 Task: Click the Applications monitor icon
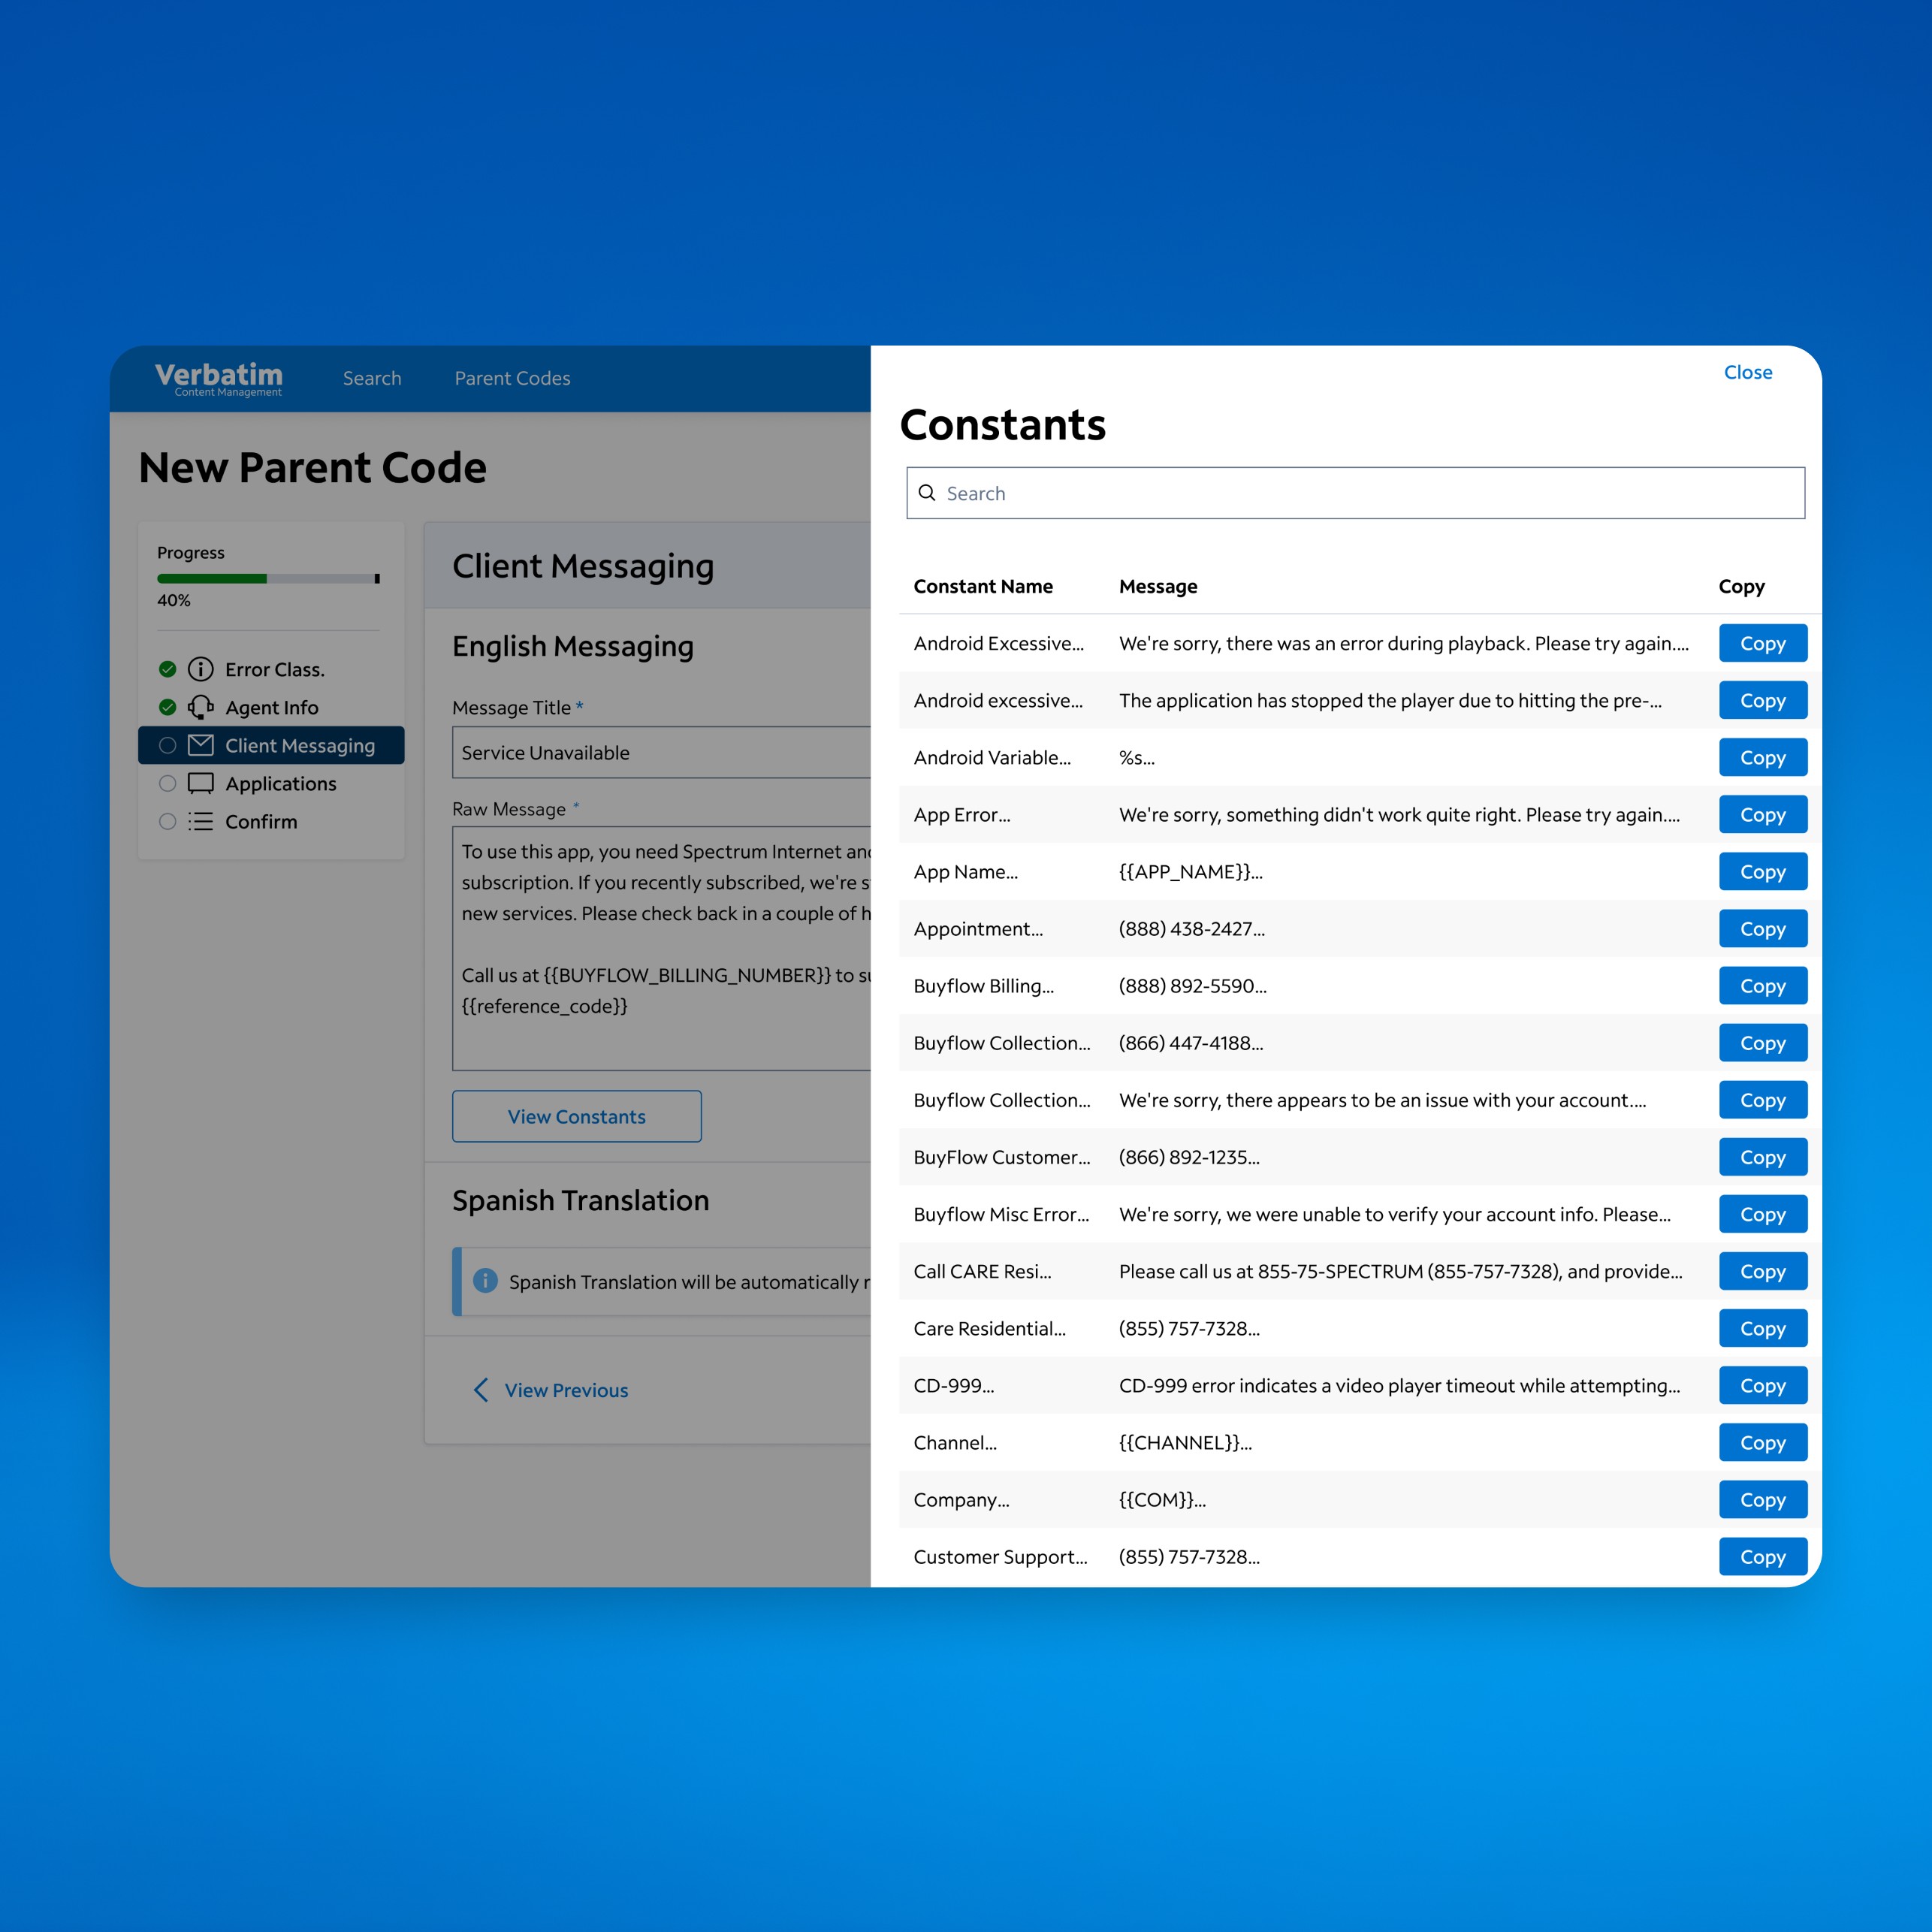201,783
